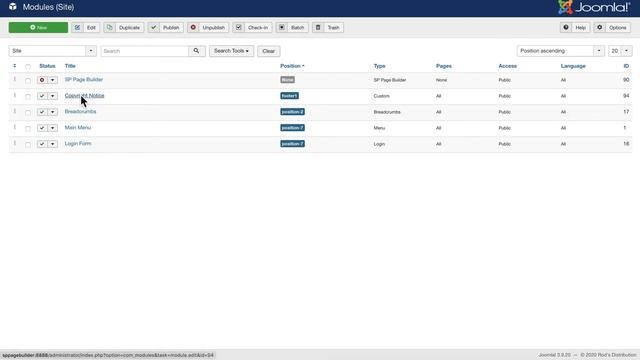Screen dimensions: 640x360
Task: Click drag handle icon of Main Menu row
Action: pyautogui.click(x=15, y=127)
